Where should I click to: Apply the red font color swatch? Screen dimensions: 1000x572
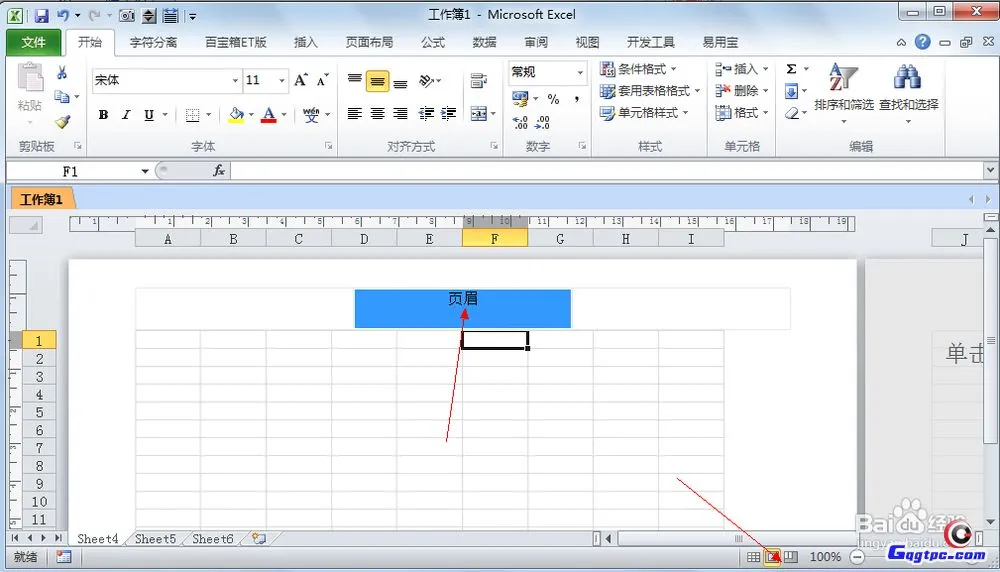point(268,115)
